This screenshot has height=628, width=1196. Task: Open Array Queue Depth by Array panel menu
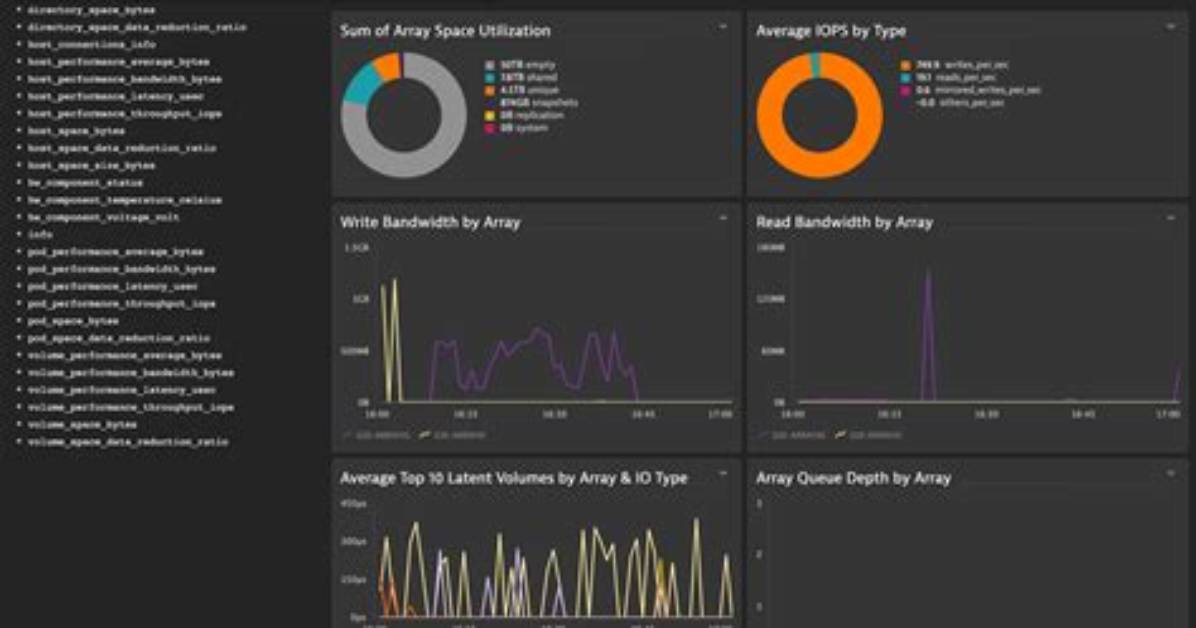pos(1171,474)
